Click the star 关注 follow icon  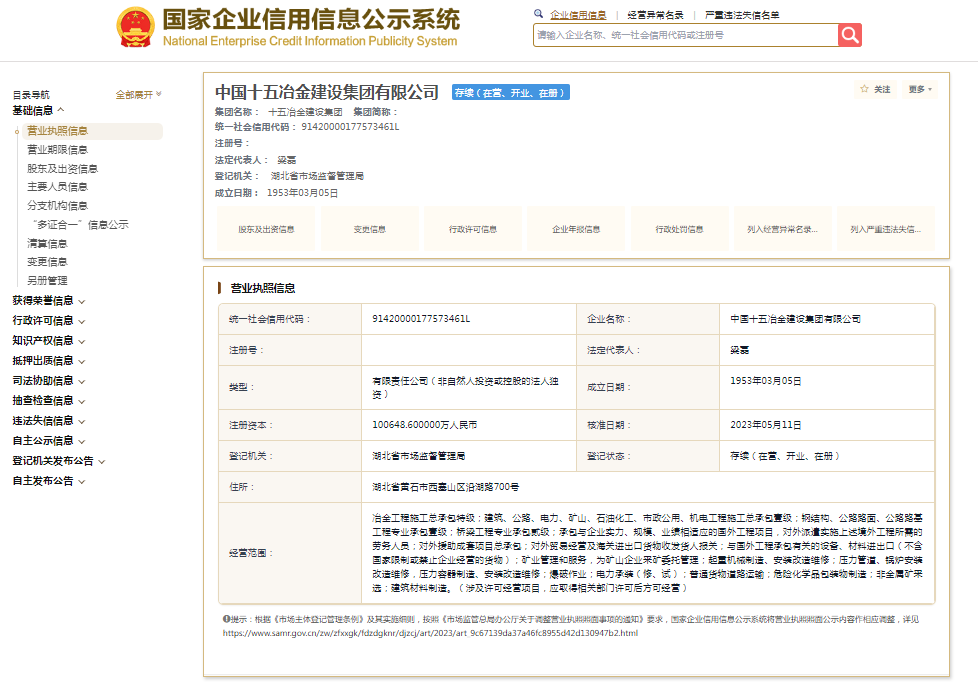(865, 89)
